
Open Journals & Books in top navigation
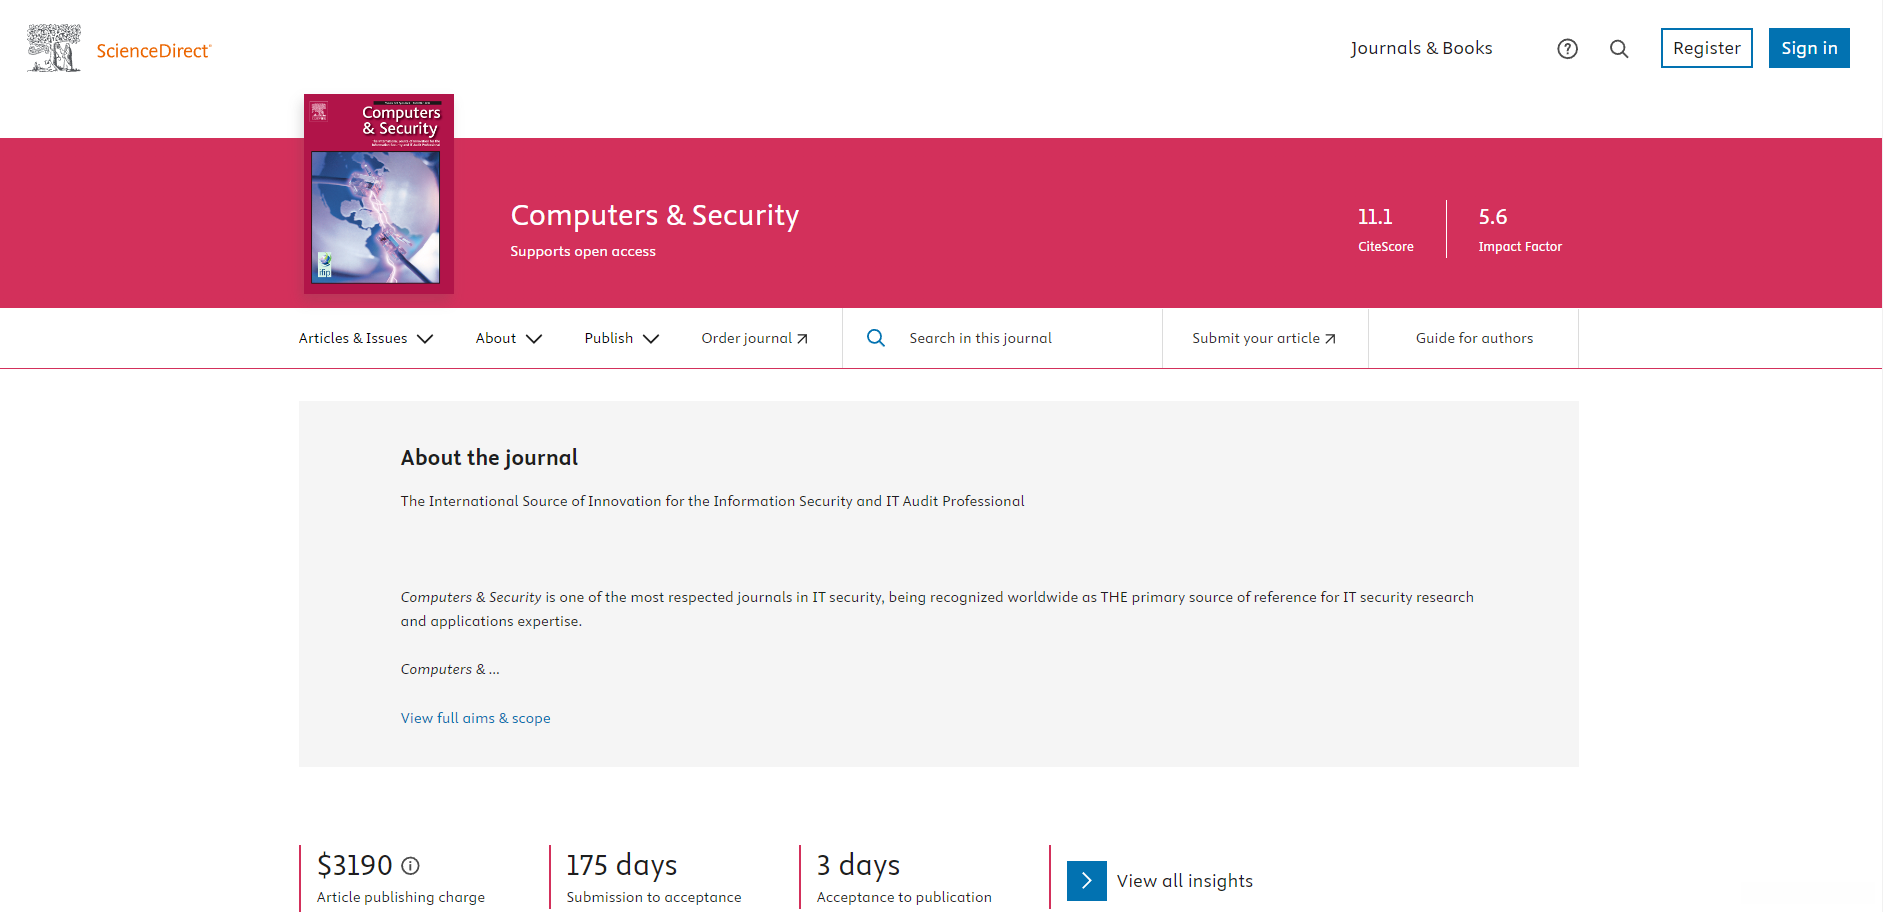pos(1421,48)
